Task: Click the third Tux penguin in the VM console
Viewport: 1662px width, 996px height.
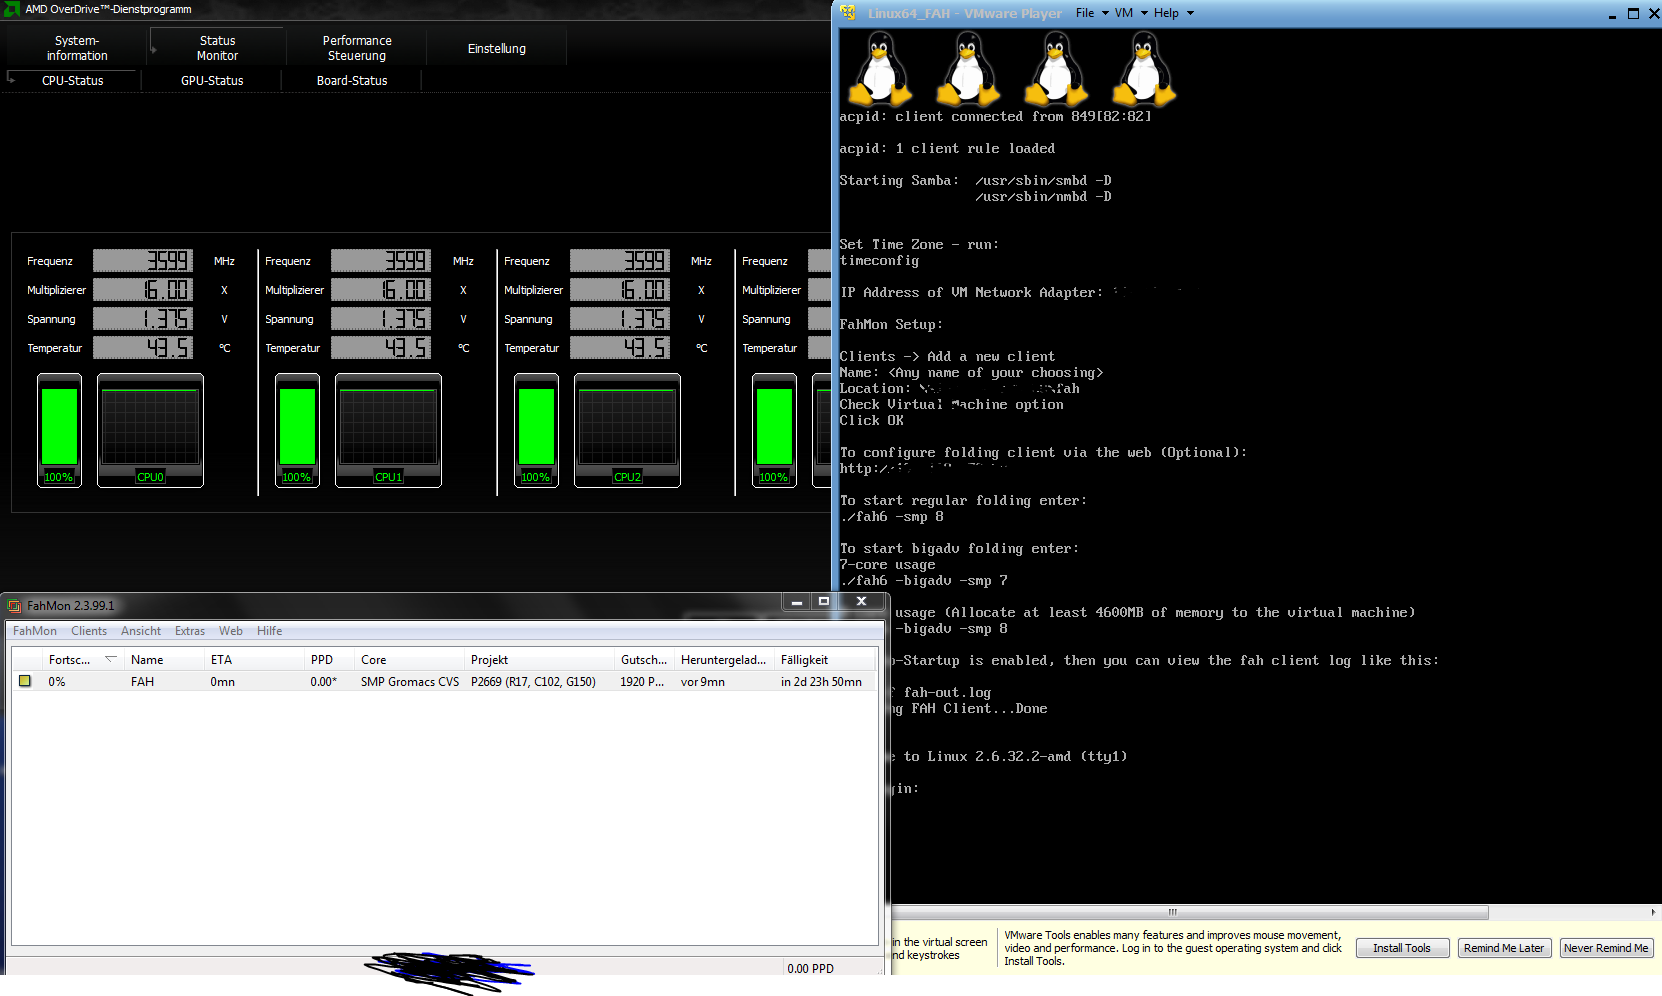Action: [x=1056, y=68]
